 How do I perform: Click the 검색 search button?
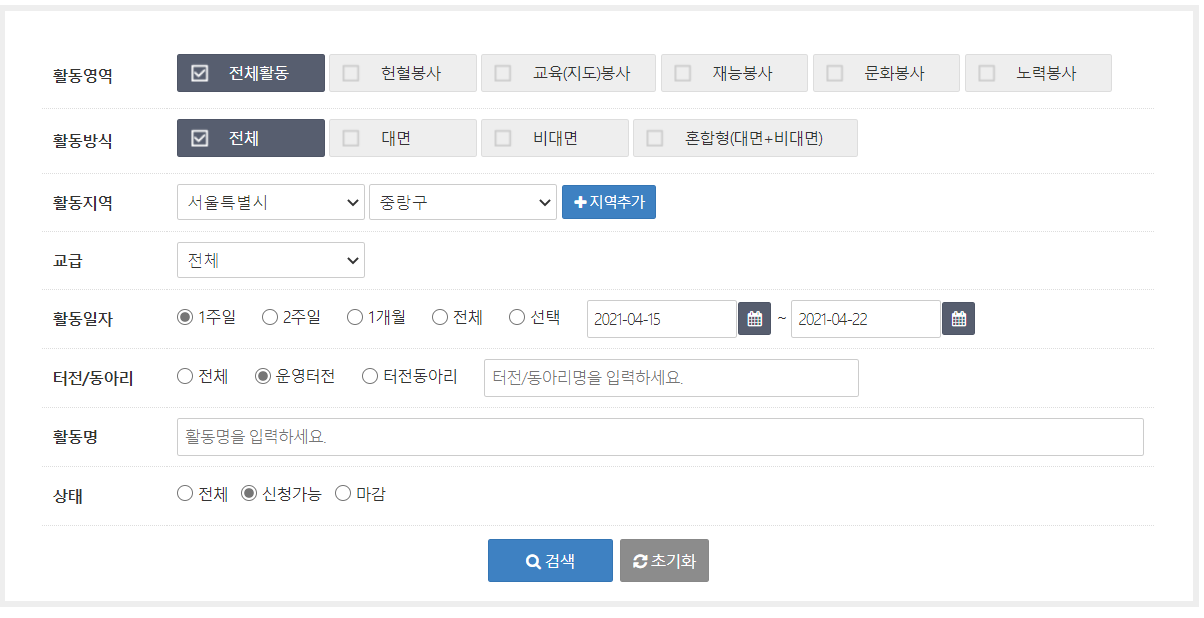(550, 561)
